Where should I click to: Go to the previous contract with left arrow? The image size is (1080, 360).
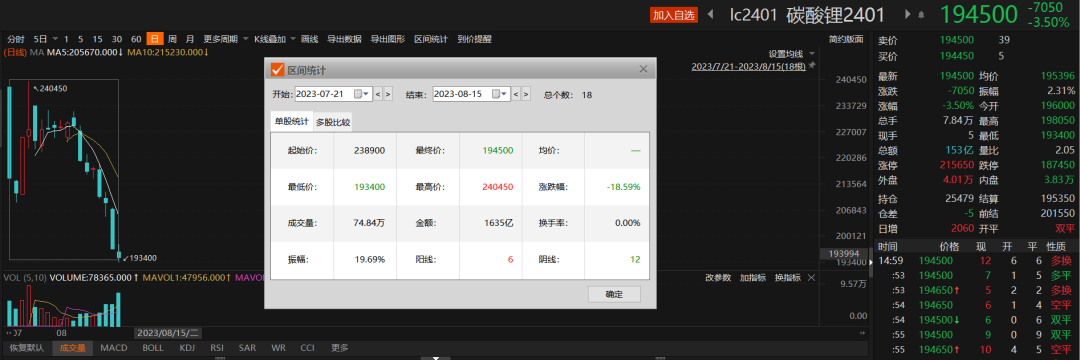[x=711, y=14]
